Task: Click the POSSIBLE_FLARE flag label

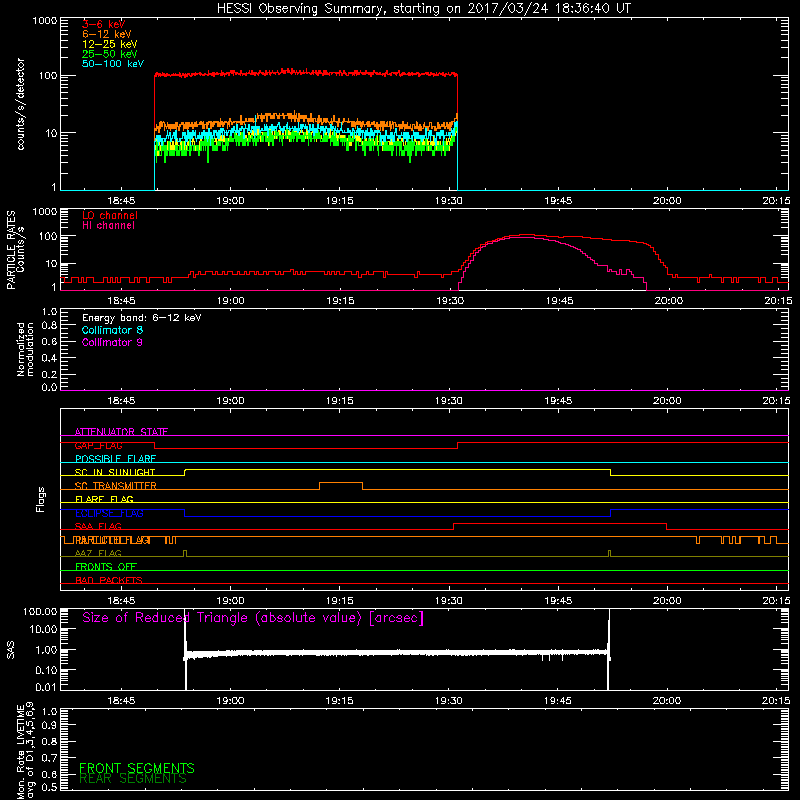Action: pyautogui.click(x=115, y=459)
